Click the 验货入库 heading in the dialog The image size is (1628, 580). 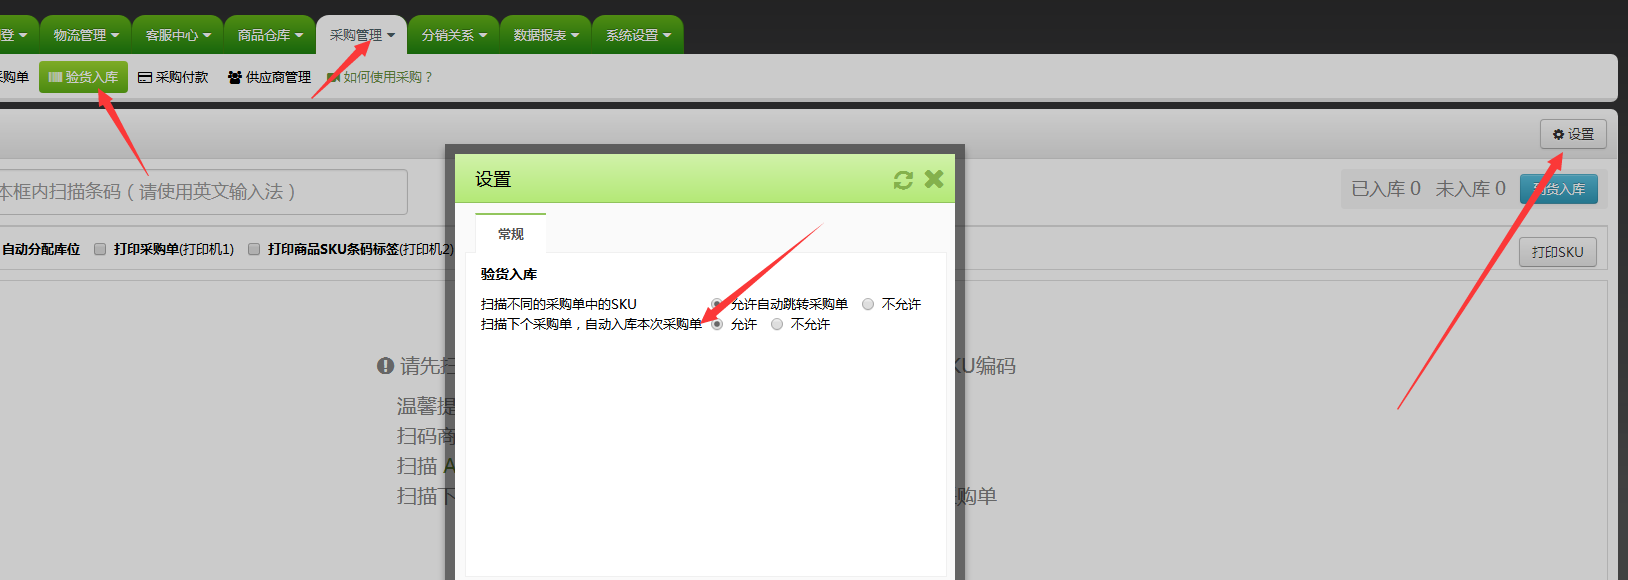[x=509, y=274]
